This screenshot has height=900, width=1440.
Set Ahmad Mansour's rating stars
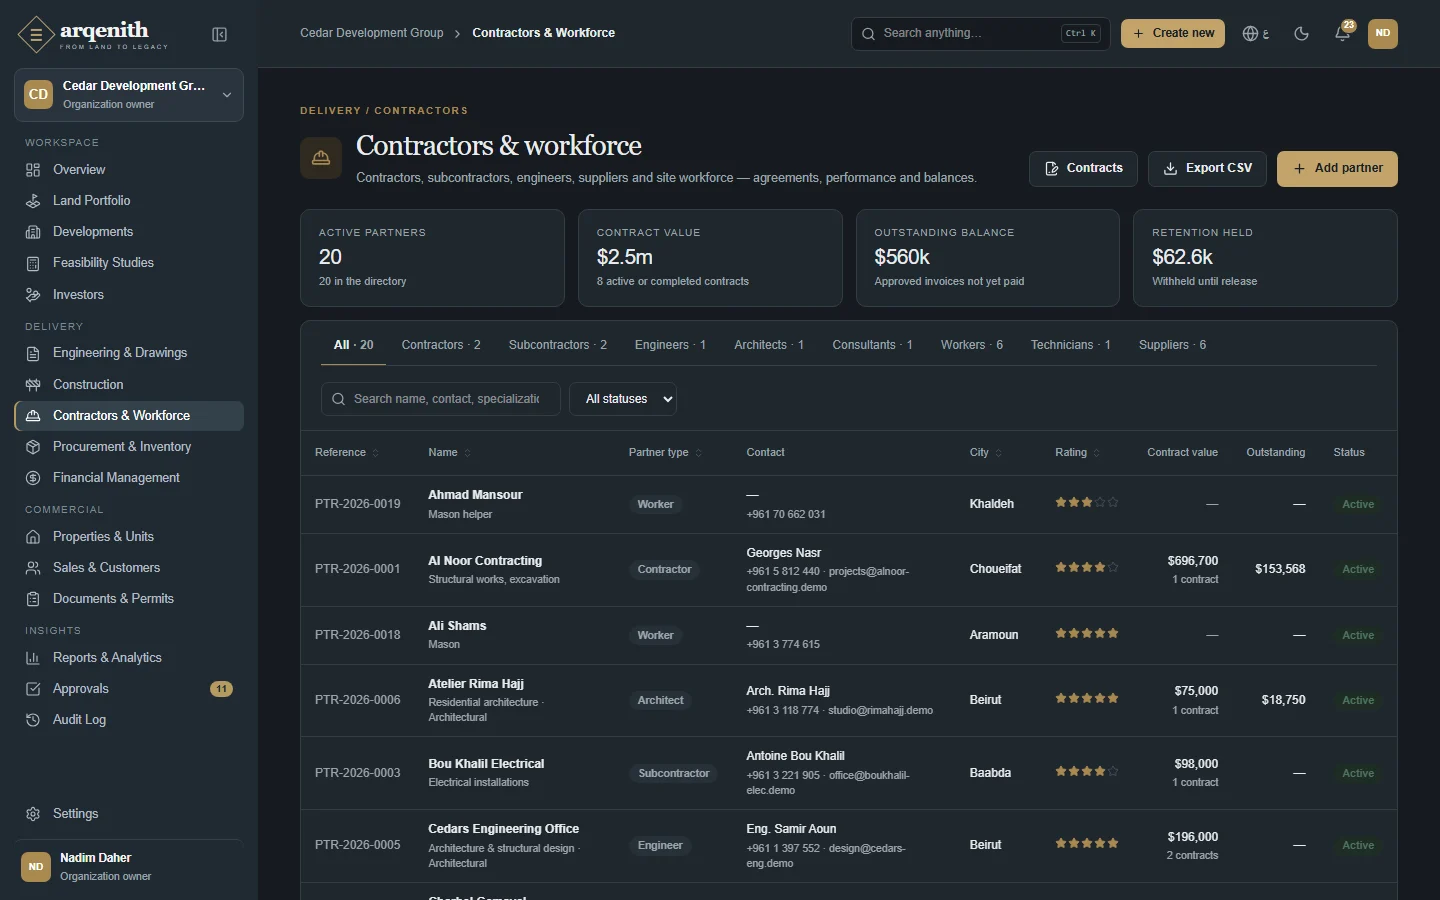point(1086,503)
